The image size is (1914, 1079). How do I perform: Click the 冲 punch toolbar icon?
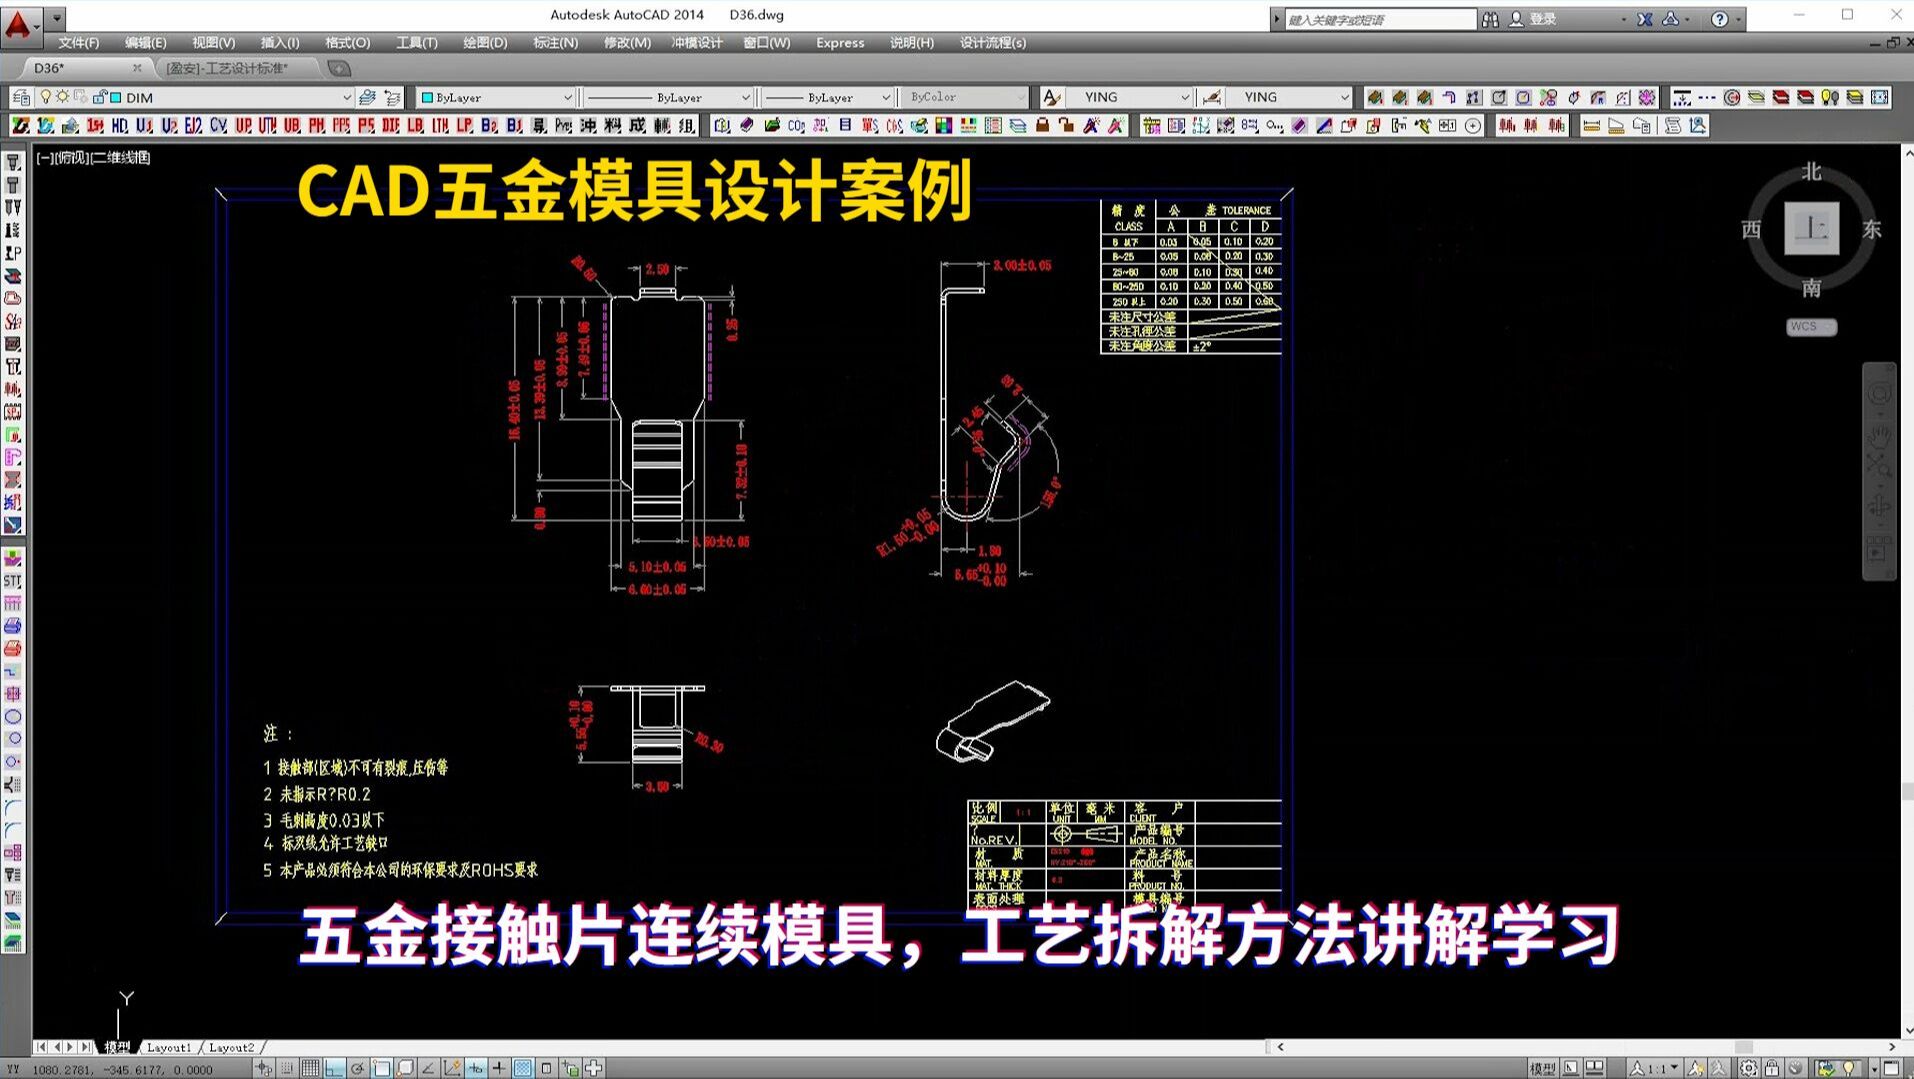[x=587, y=126]
